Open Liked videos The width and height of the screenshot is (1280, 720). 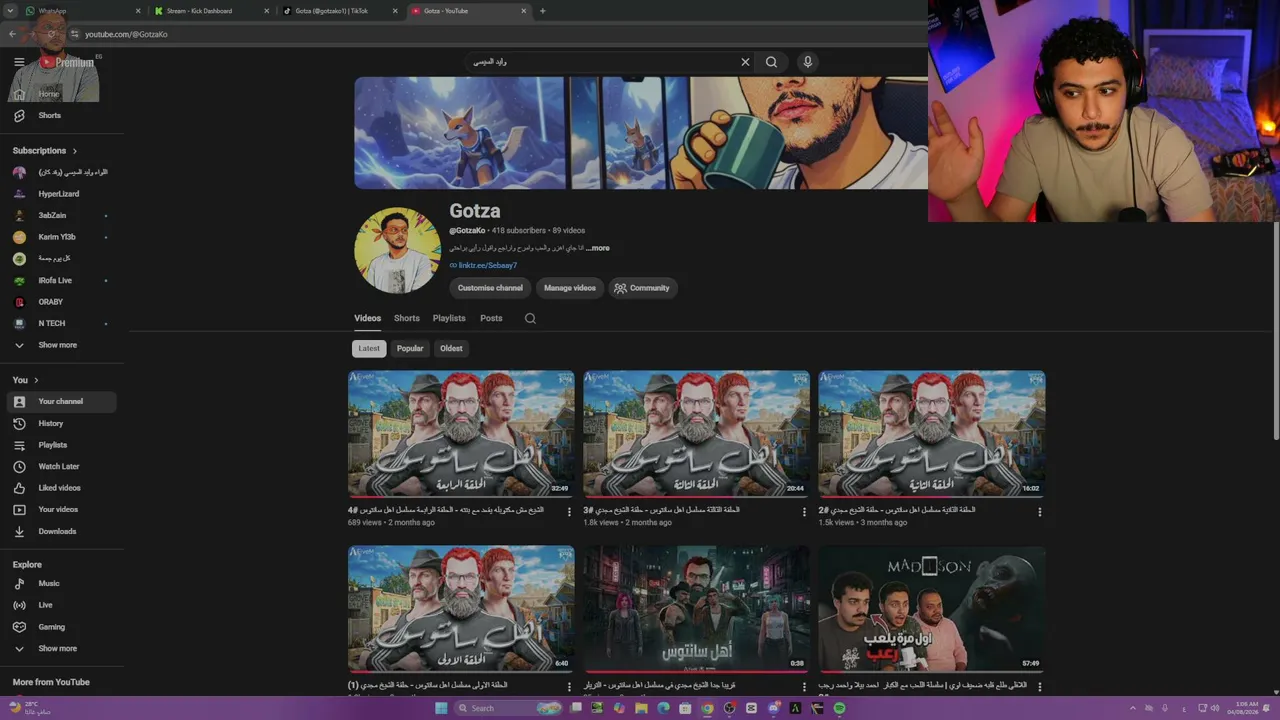[62, 488]
